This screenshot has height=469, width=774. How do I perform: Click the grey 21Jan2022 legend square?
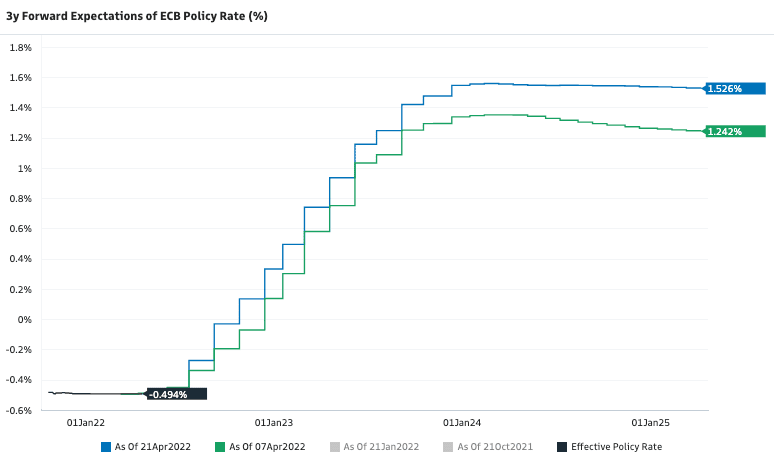click(334, 447)
